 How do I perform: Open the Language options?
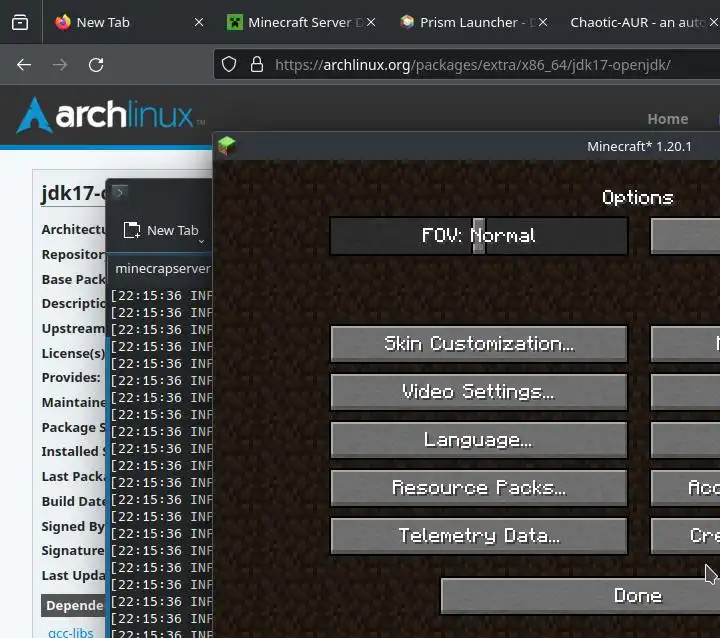point(478,440)
